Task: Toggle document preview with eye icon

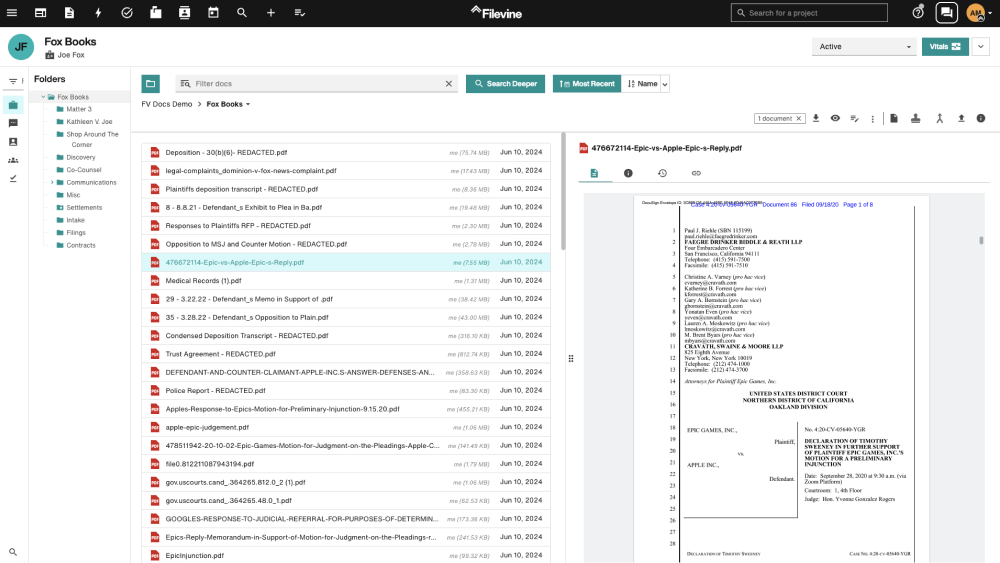Action: point(835,118)
